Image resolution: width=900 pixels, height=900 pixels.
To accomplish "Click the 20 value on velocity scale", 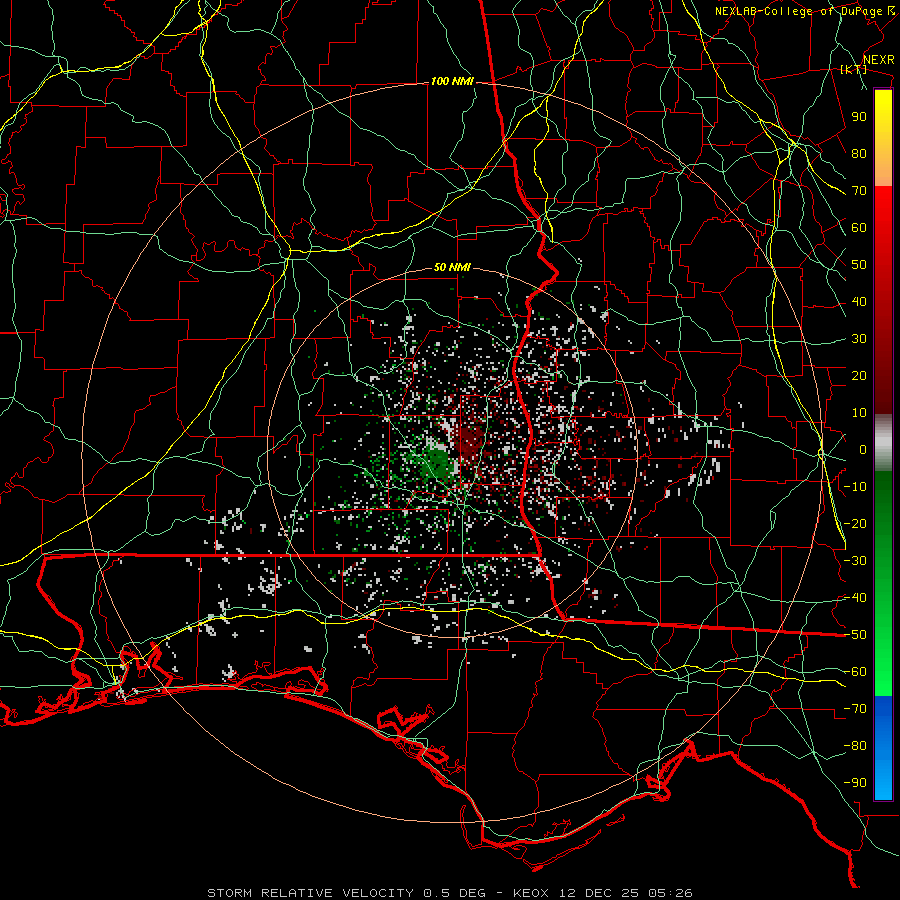I will [x=859, y=375].
